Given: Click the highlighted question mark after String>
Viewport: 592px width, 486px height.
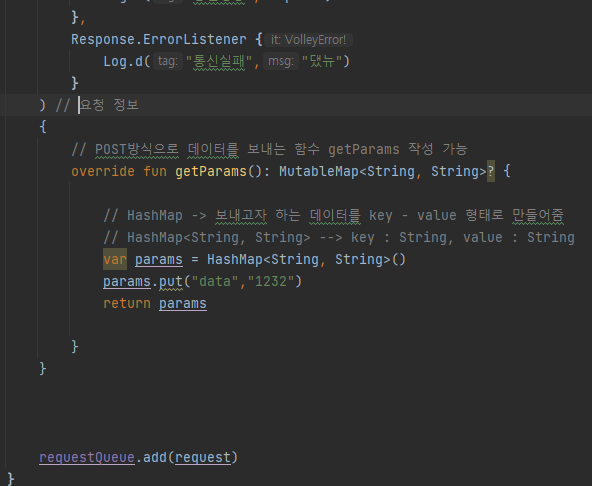Looking at the screenshot, I should 491,171.
